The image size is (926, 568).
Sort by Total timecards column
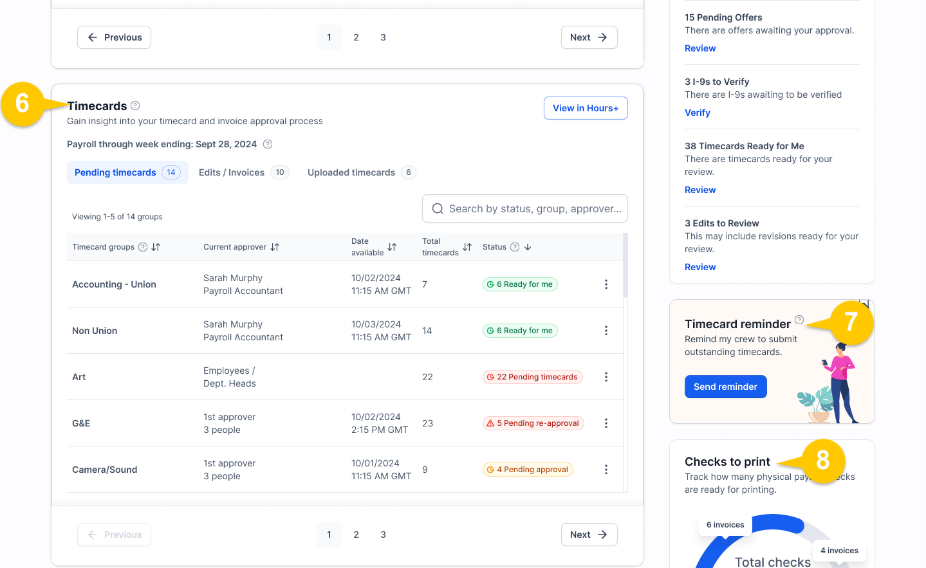pyautogui.click(x=467, y=247)
